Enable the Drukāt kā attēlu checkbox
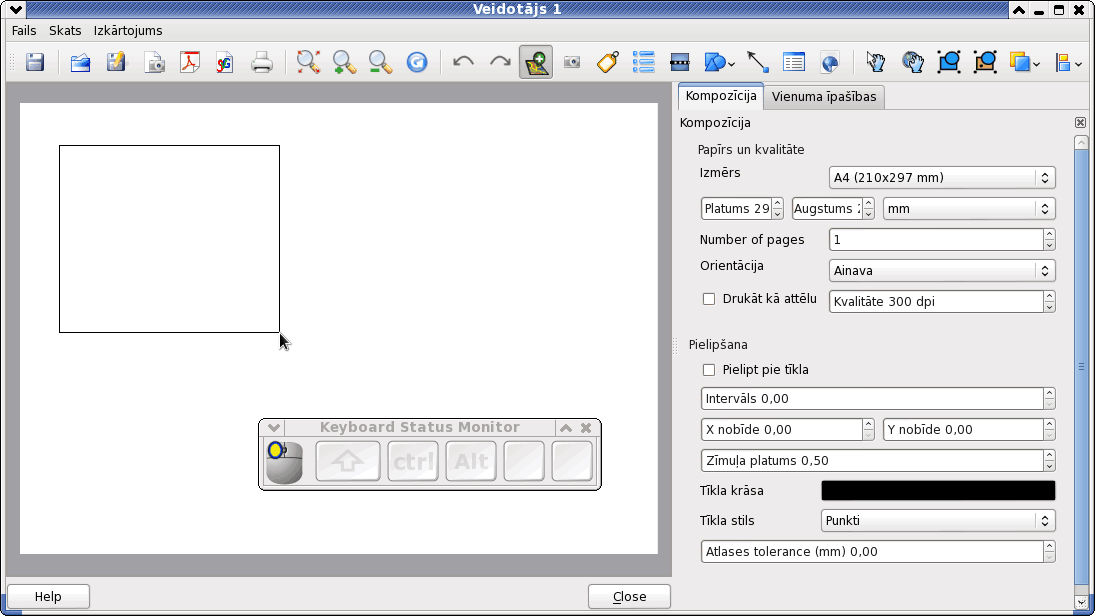The height and width of the screenshot is (616, 1095). tap(709, 299)
